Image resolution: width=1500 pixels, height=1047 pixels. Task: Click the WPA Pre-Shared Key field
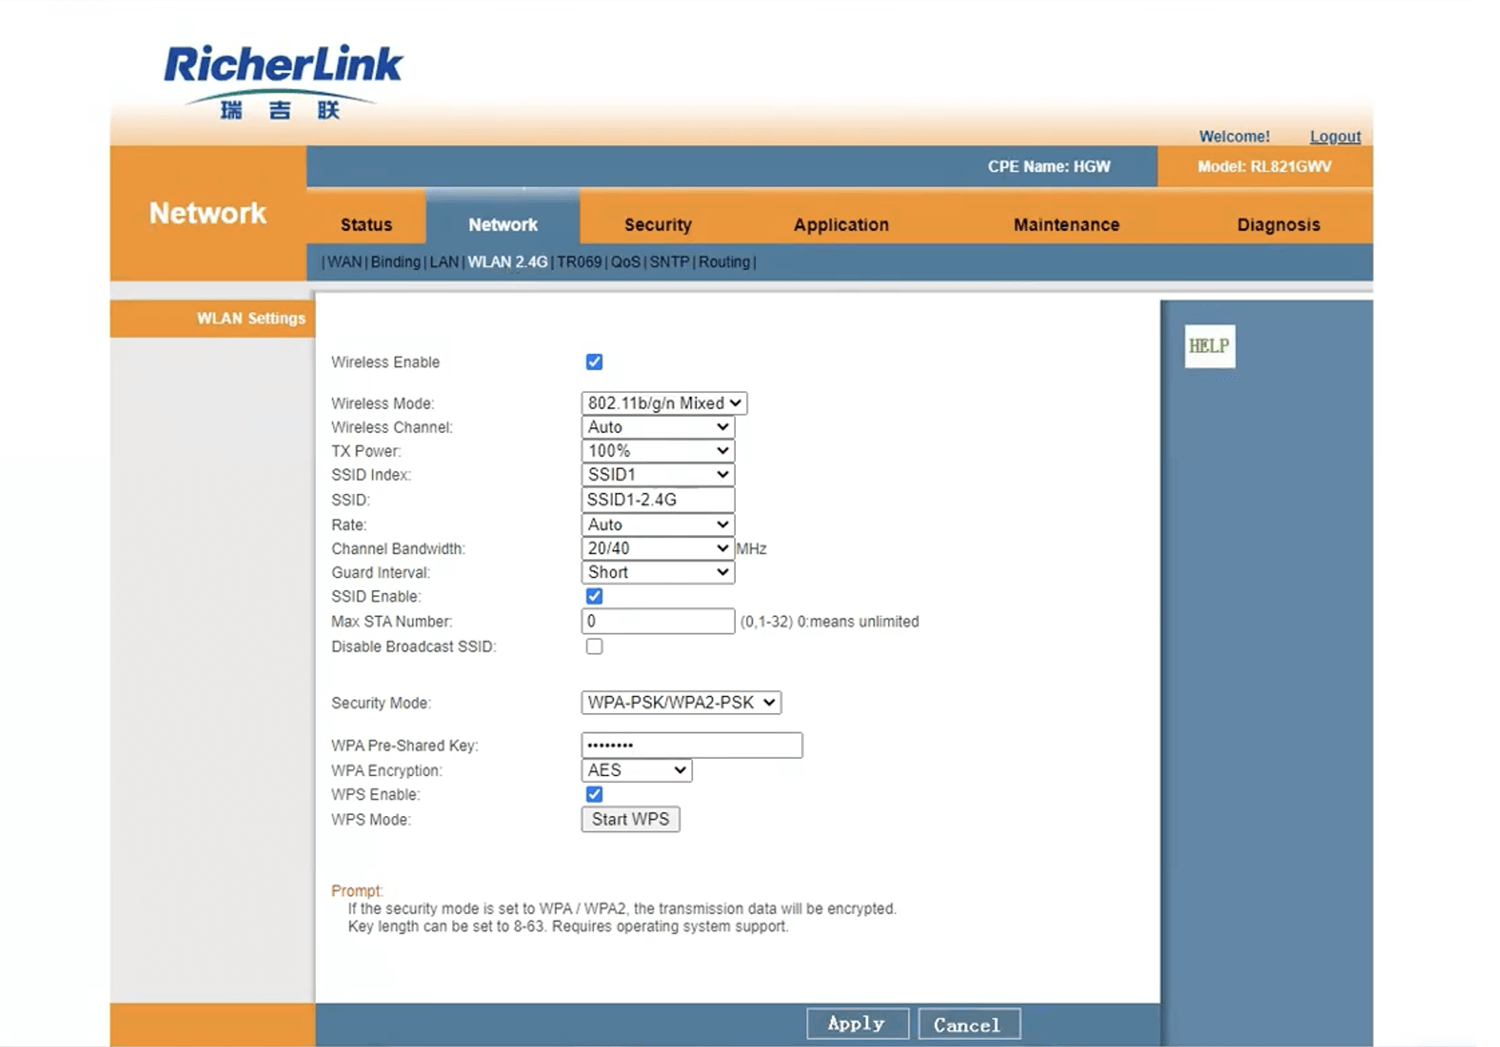coord(691,745)
